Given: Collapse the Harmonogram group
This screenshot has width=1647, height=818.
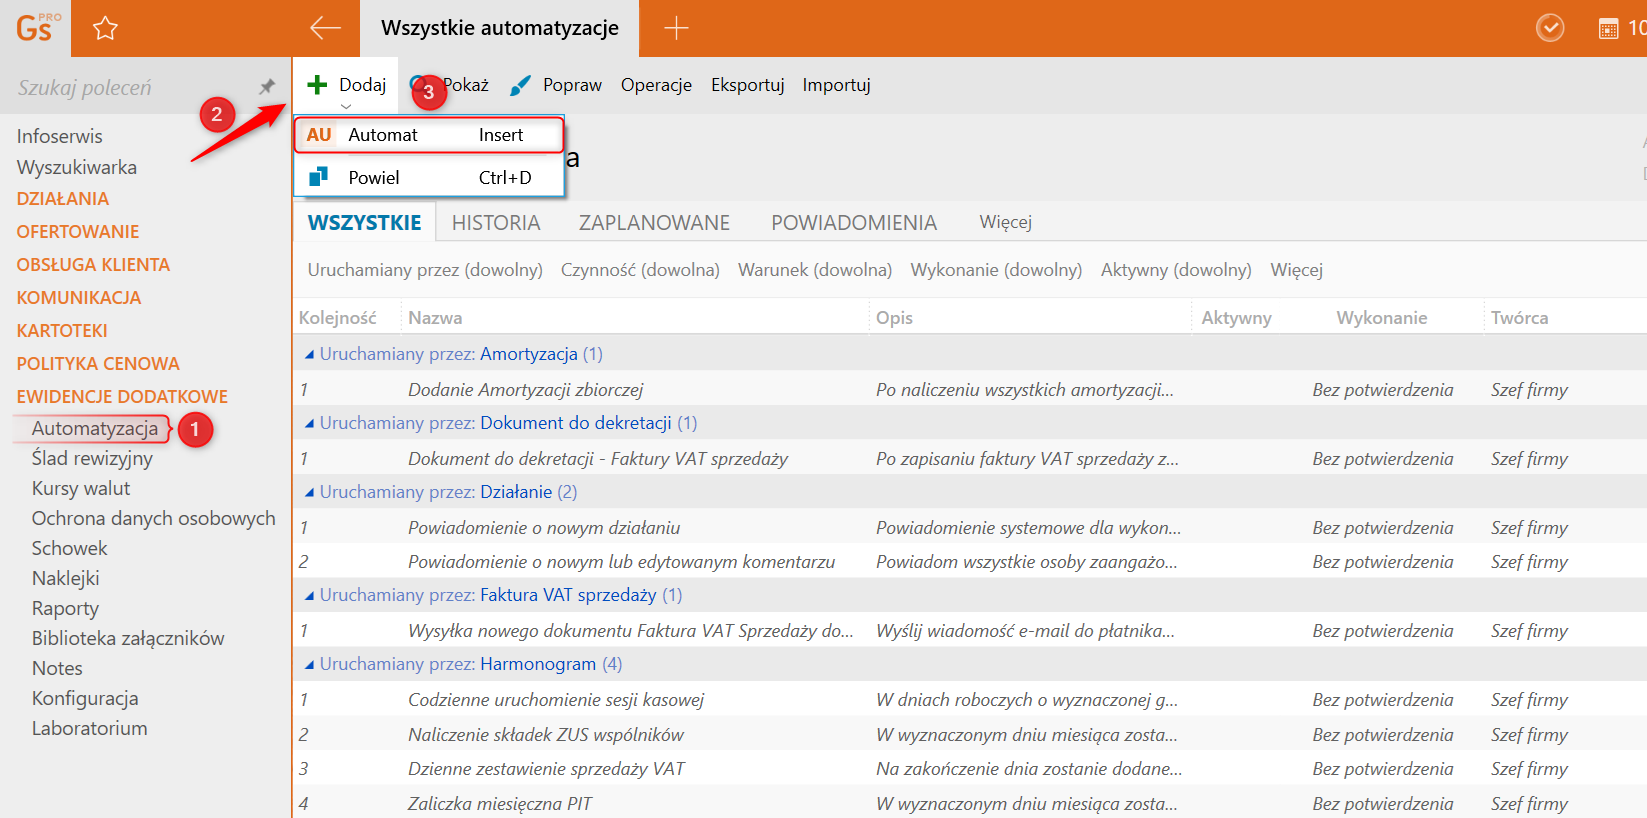Looking at the screenshot, I should pos(309,664).
